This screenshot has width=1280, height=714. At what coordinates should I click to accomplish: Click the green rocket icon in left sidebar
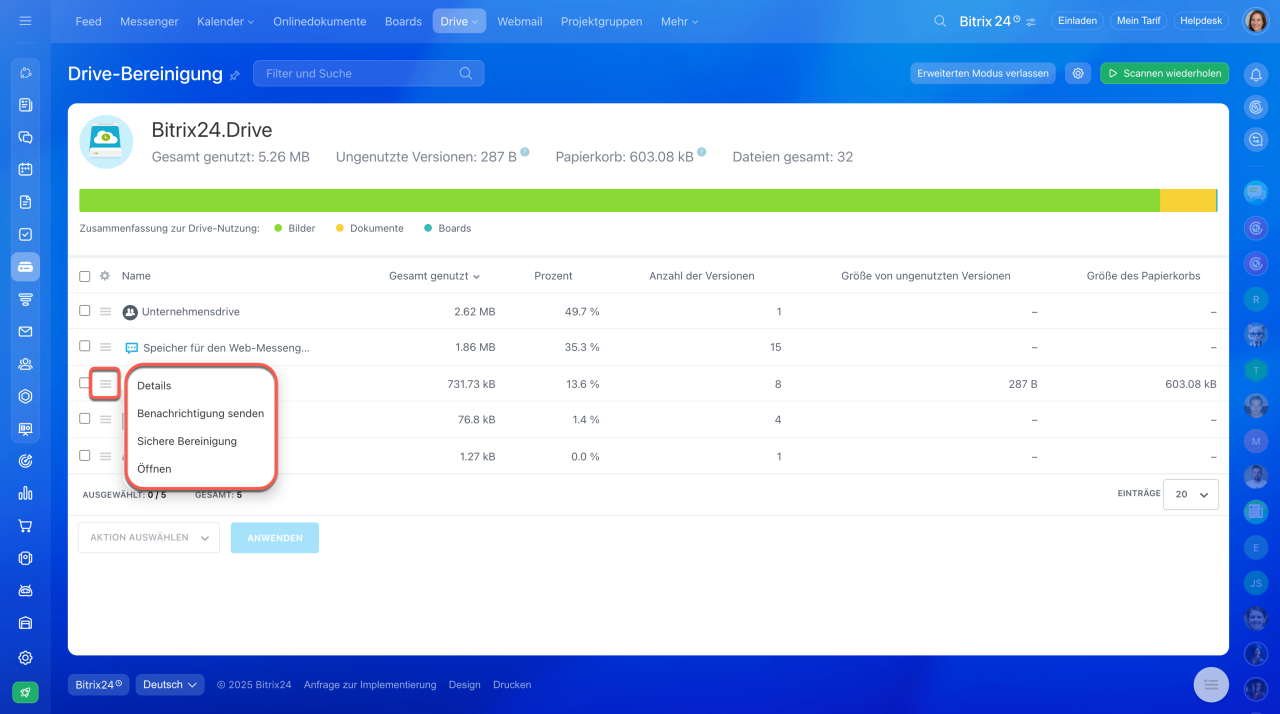pyautogui.click(x=26, y=692)
